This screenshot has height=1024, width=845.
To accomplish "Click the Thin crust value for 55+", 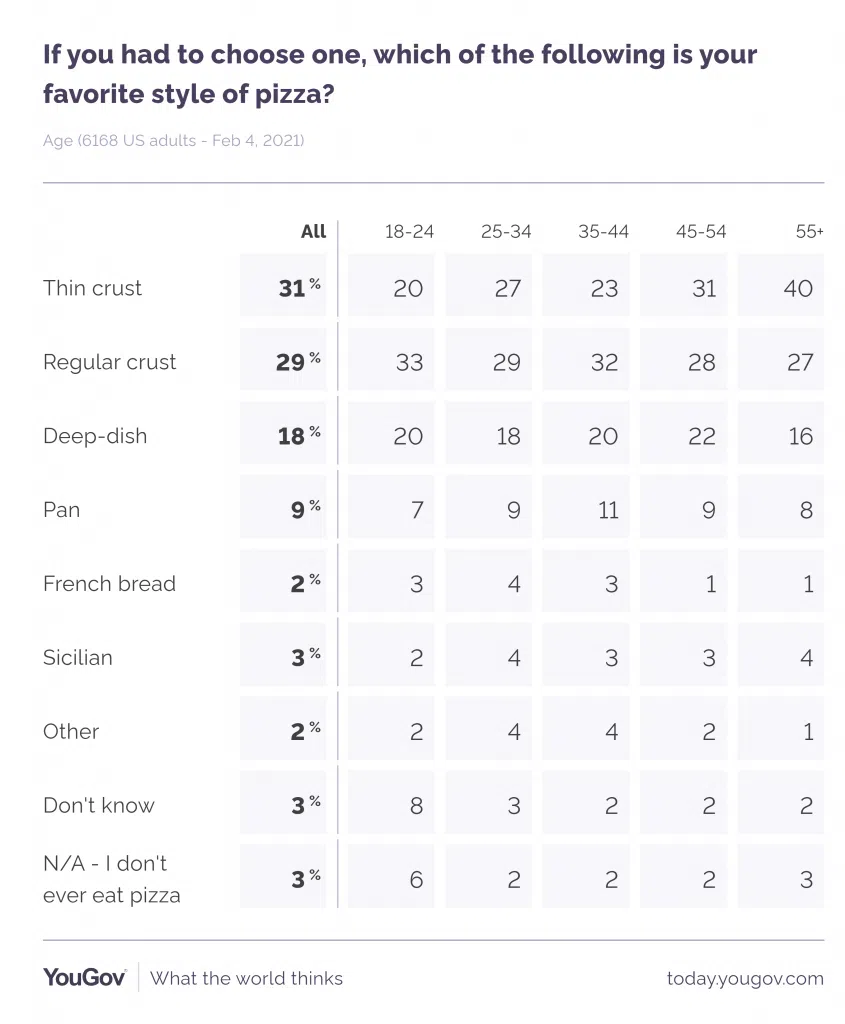I will tap(798, 288).
